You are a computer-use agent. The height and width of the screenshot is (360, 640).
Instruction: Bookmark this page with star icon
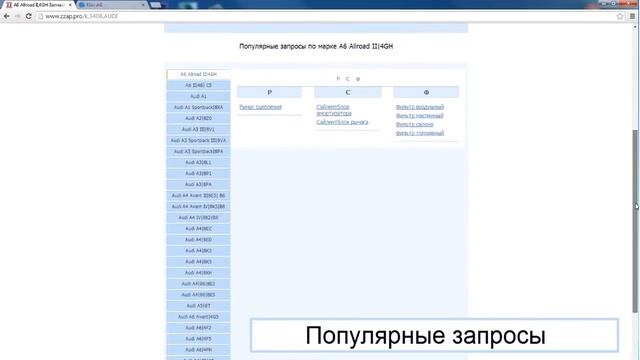tap(620, 16)
